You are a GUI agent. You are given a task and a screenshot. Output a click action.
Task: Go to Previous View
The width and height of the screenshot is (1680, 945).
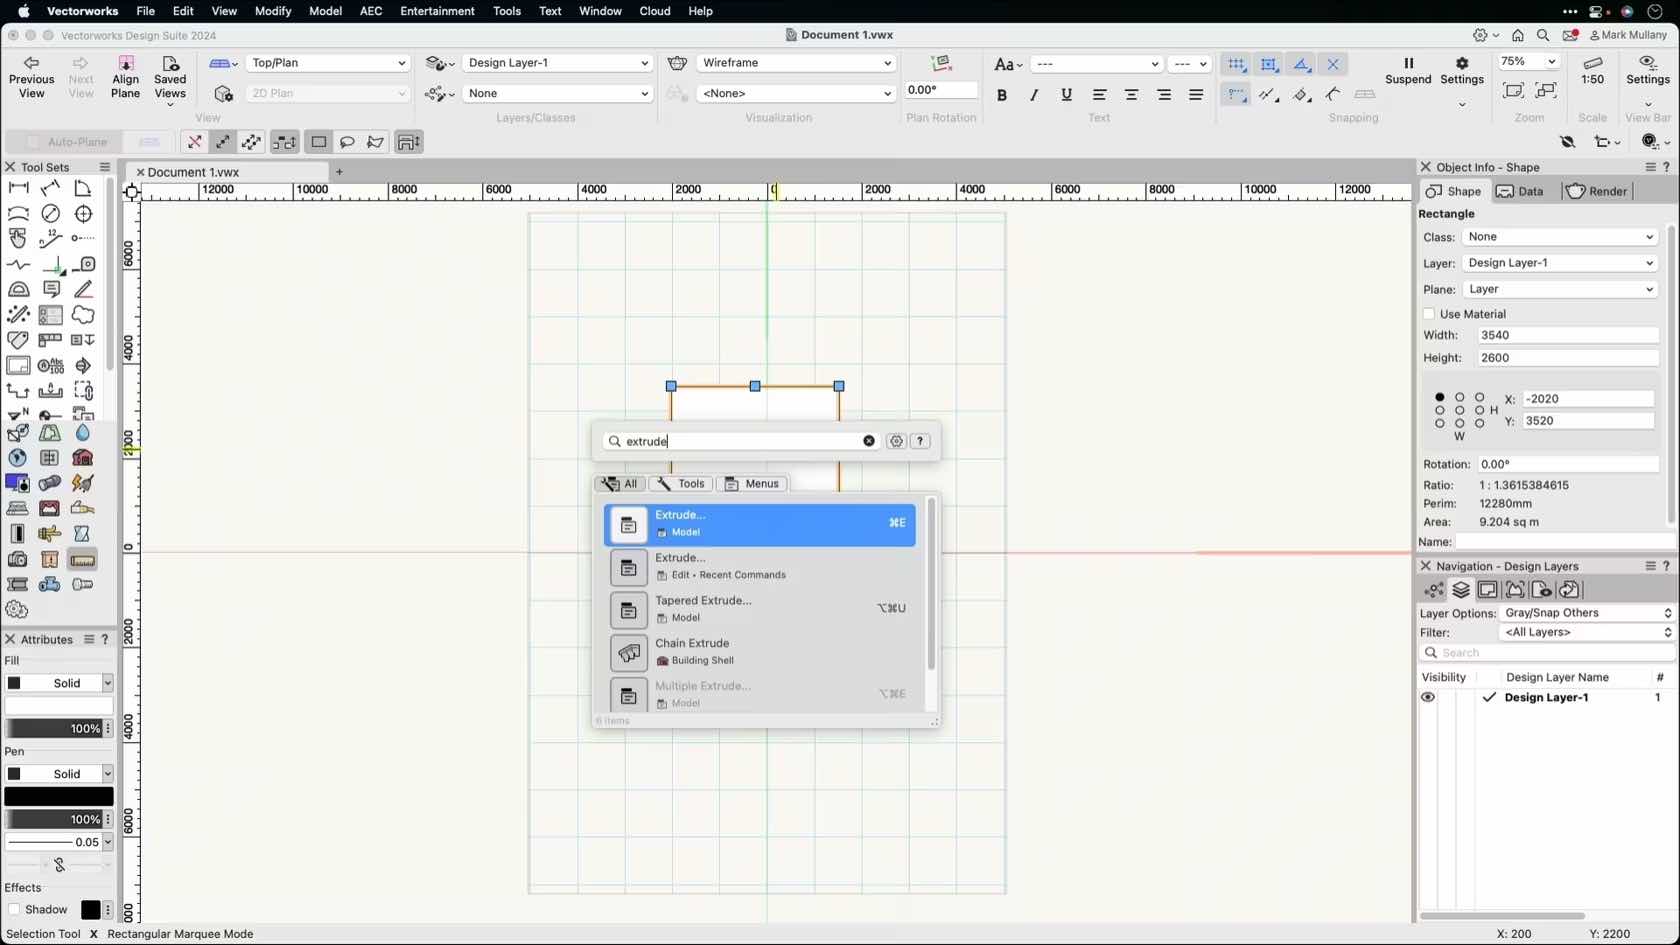[31, 77]
